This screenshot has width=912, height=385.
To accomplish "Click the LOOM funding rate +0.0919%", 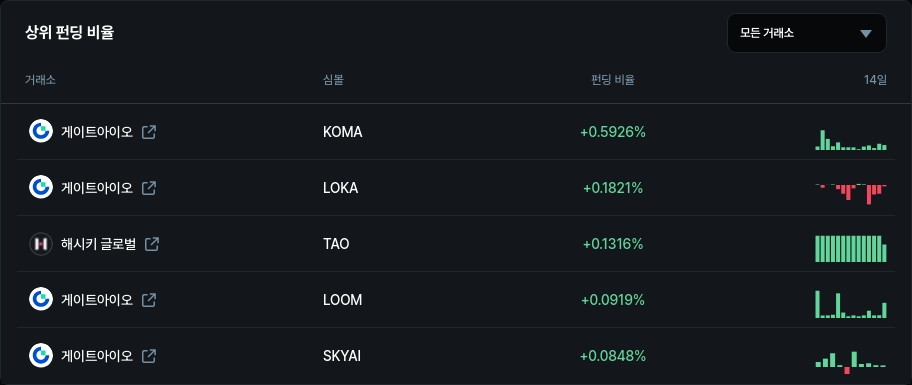I will coord(613,300).
